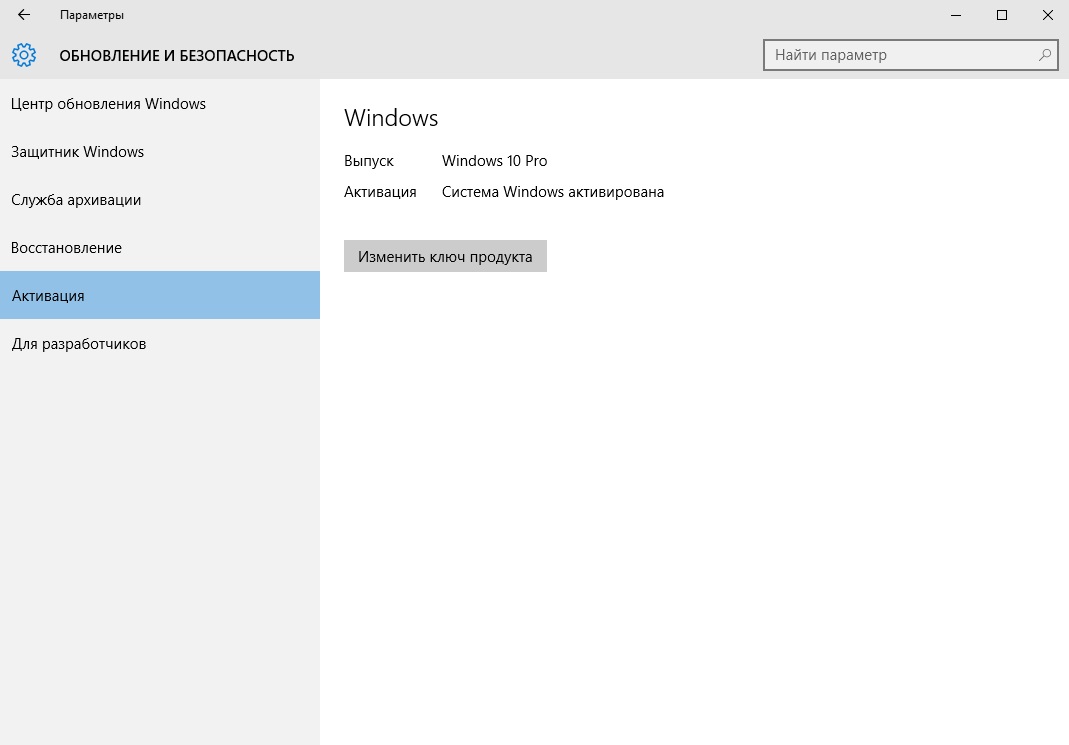Click "Система Windows активирована" status text

pyautogui.click(x=553, y=192)
